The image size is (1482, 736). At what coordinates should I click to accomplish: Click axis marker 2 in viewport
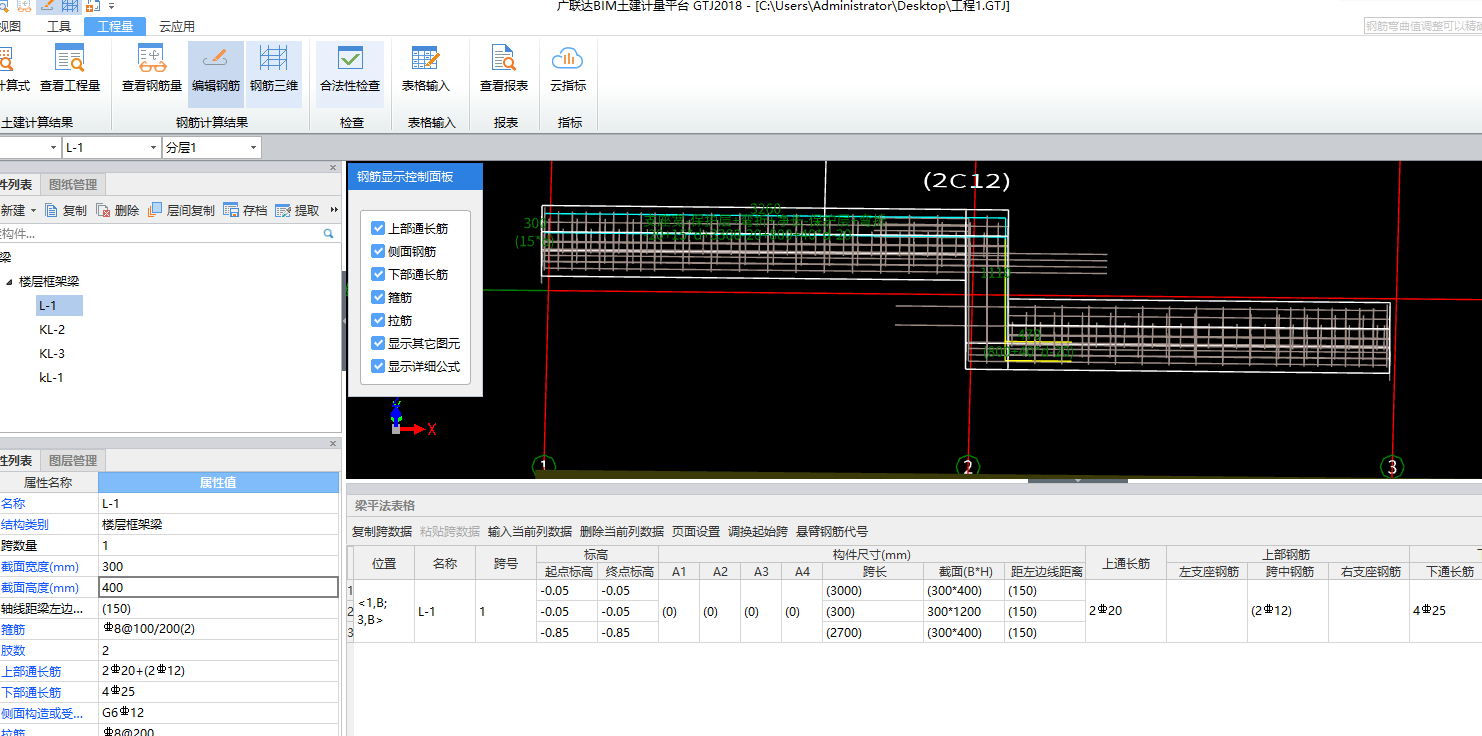pyautogui.click(x=967, y=467)
